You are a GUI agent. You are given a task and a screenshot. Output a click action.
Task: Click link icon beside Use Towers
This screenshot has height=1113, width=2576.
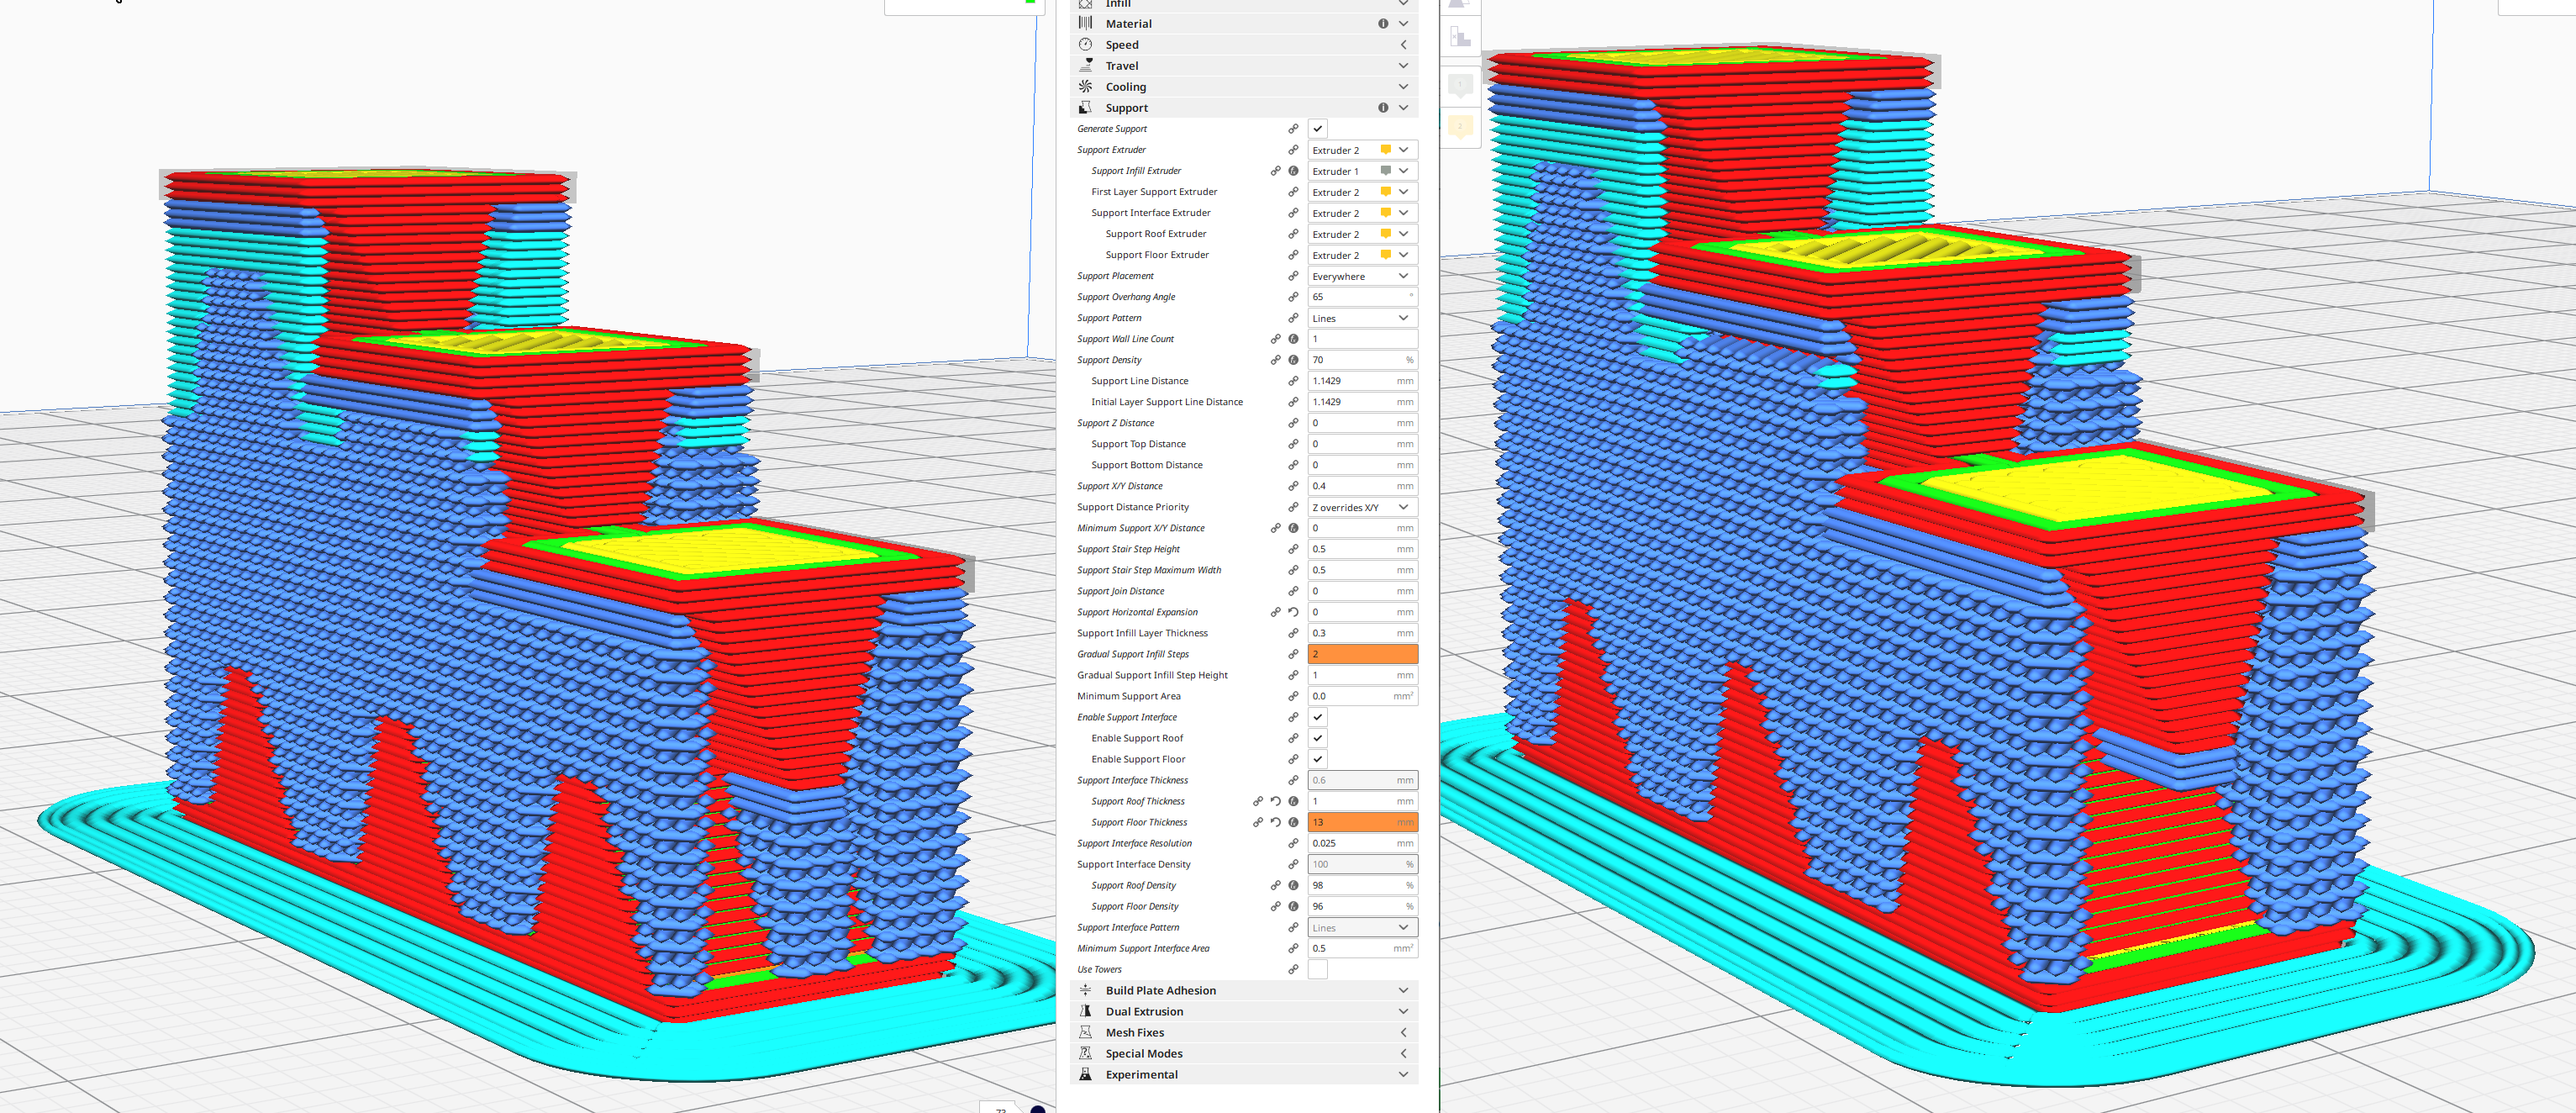pos(1293,969)
